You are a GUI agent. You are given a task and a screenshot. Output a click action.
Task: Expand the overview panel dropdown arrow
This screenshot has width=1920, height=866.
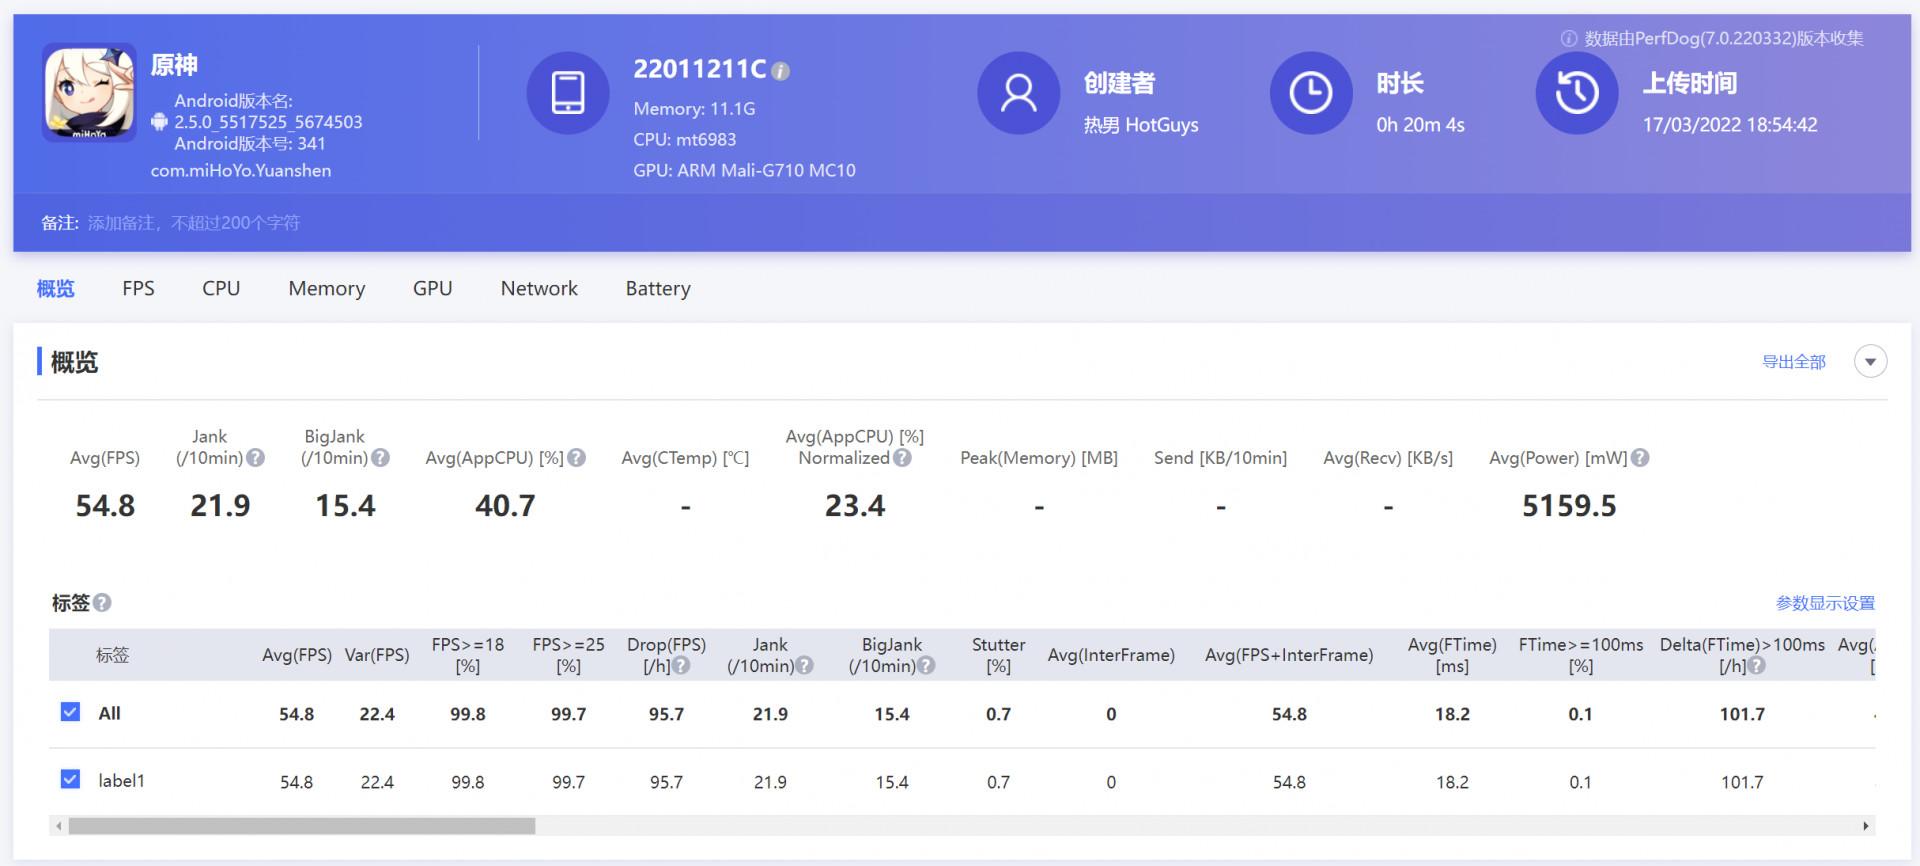pos(1870,362)
